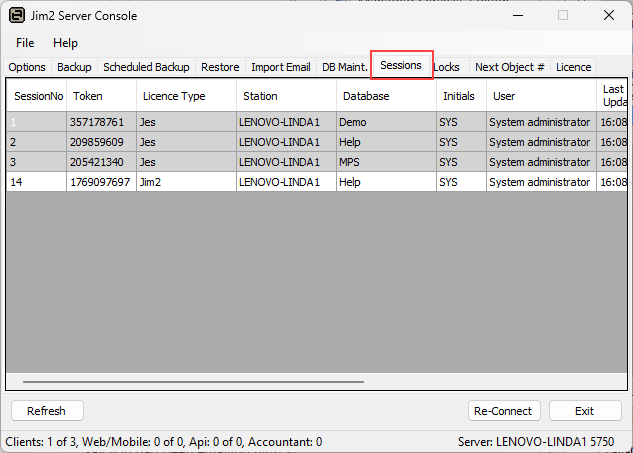The image size is (633, 453).
Task: Open the File menu
Action: tap(25, 43)
